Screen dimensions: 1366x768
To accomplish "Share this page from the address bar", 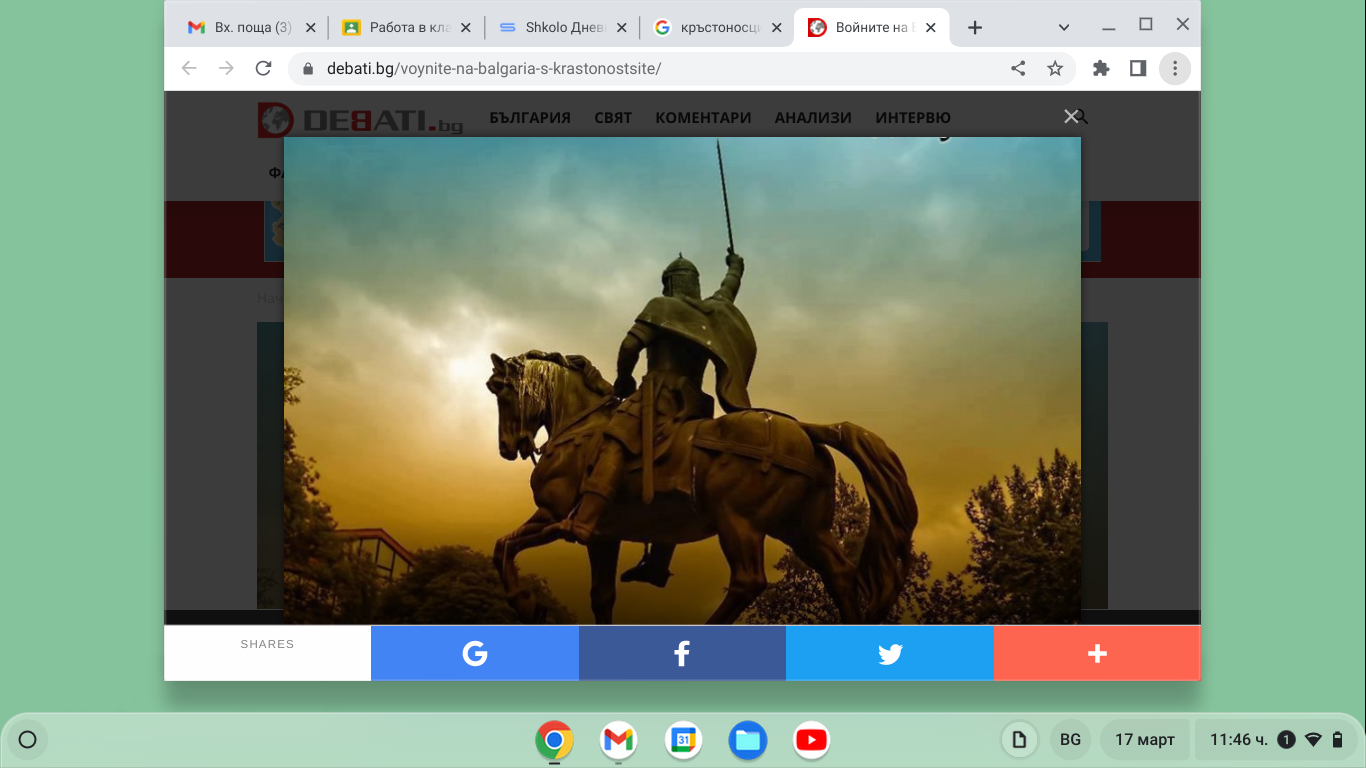I will [1018, 68].
